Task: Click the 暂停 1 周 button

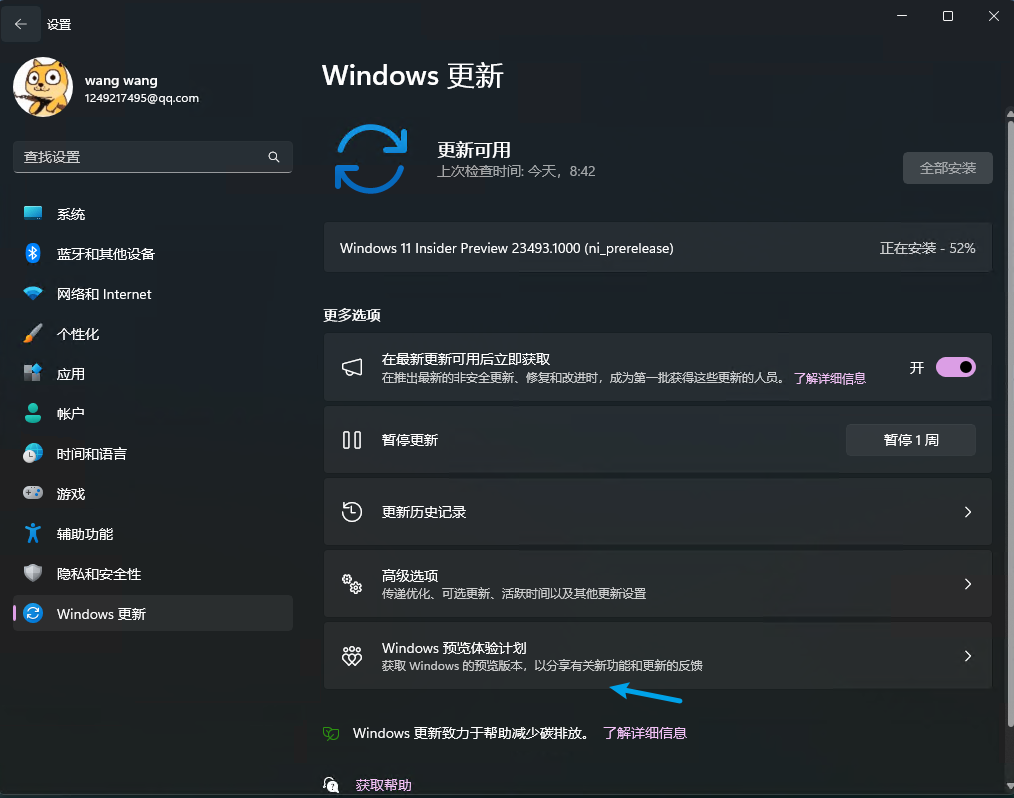Action: tap(911, 440)
